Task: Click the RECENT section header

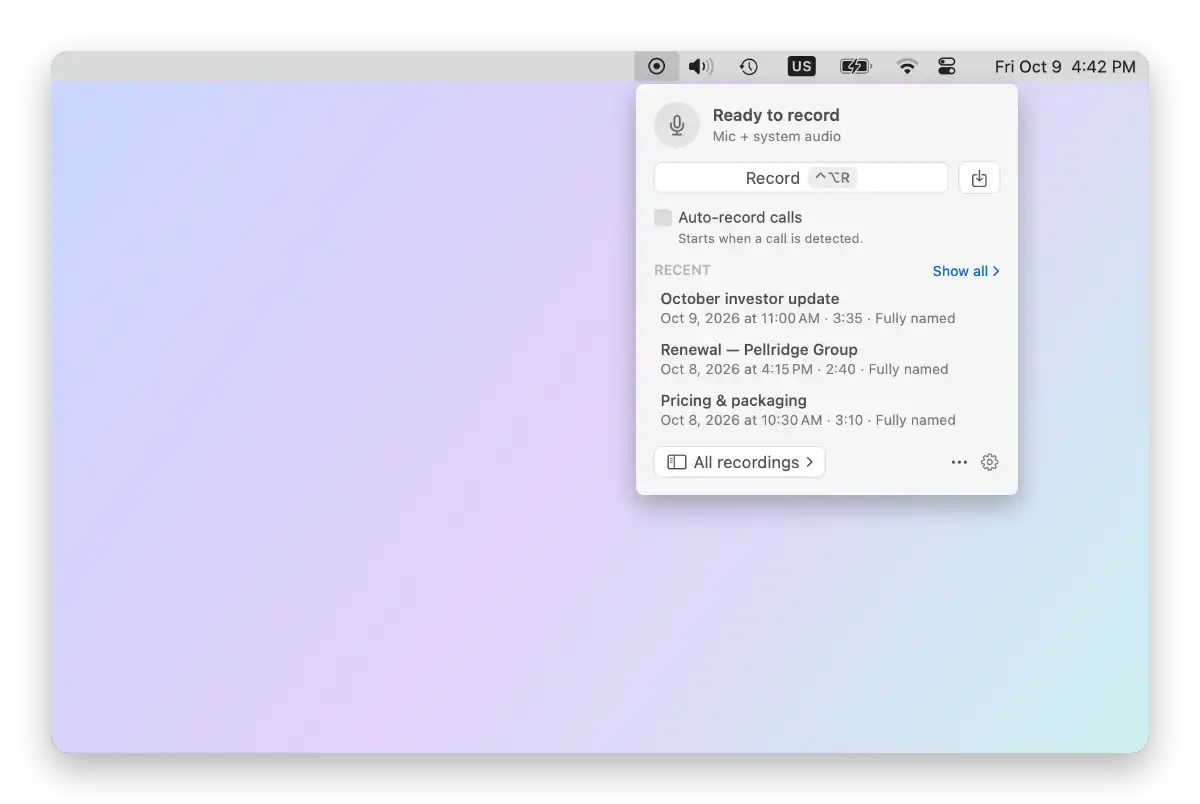Action: click(x=682, y=270)
